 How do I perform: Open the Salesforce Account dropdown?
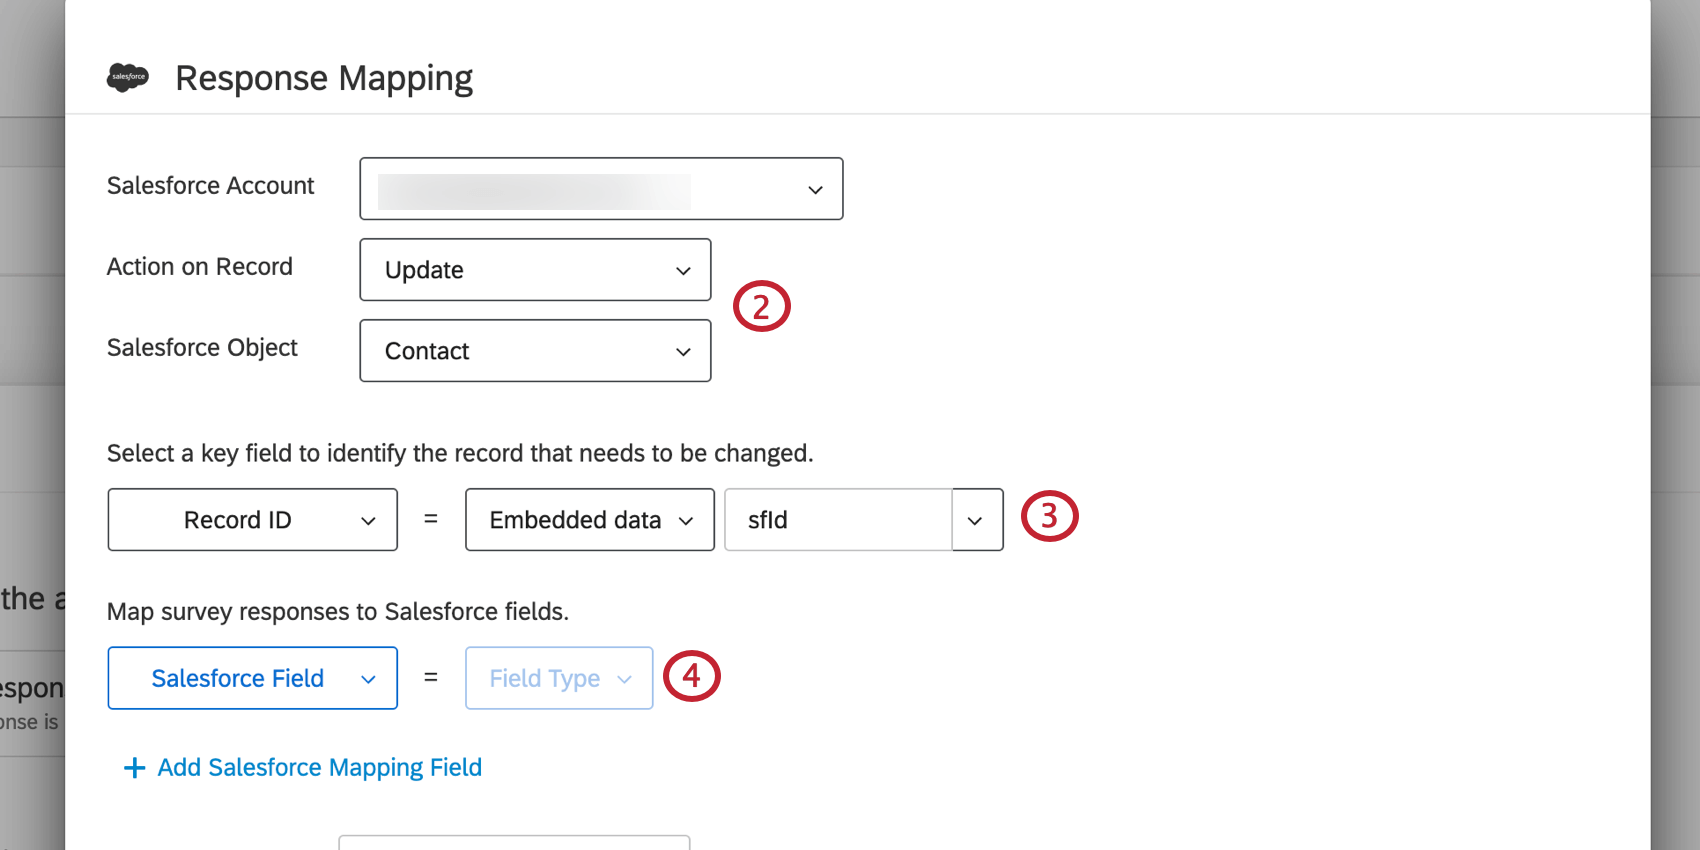point(601,189)
